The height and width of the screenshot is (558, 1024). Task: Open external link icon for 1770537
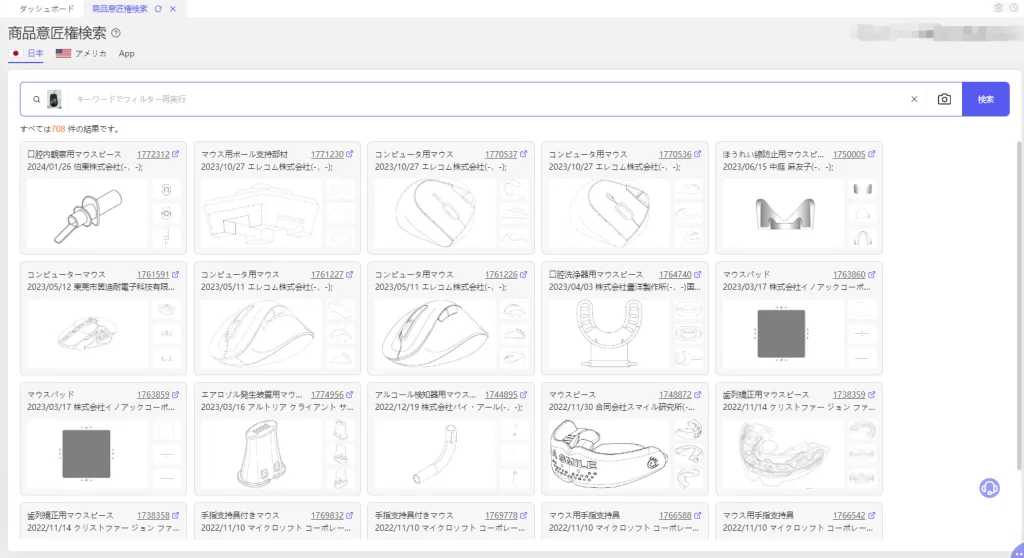coord(523,154)
